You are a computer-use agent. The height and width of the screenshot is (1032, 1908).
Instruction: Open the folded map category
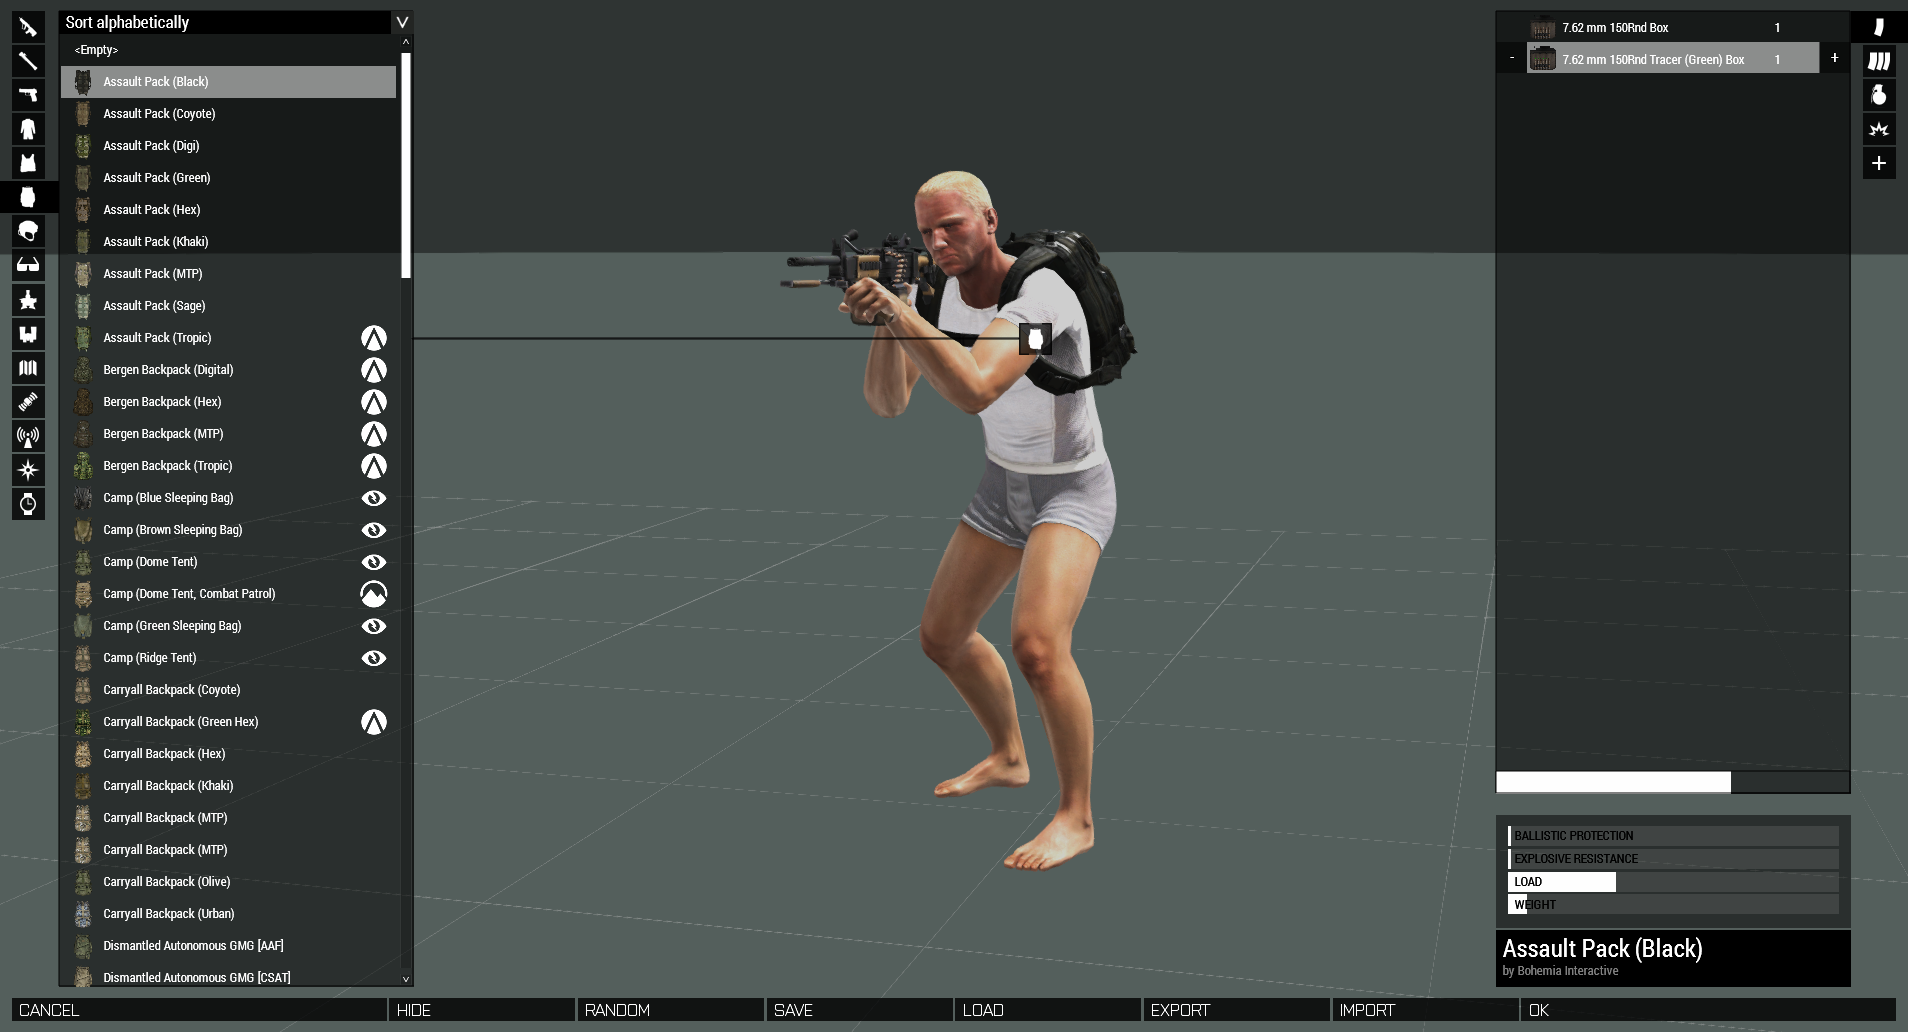28,367
